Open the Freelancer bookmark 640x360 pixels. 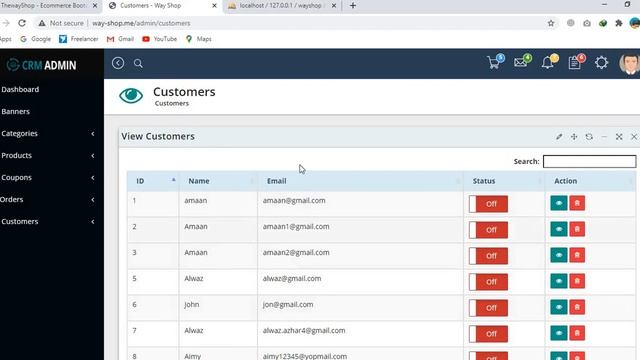tap(79, 39)
